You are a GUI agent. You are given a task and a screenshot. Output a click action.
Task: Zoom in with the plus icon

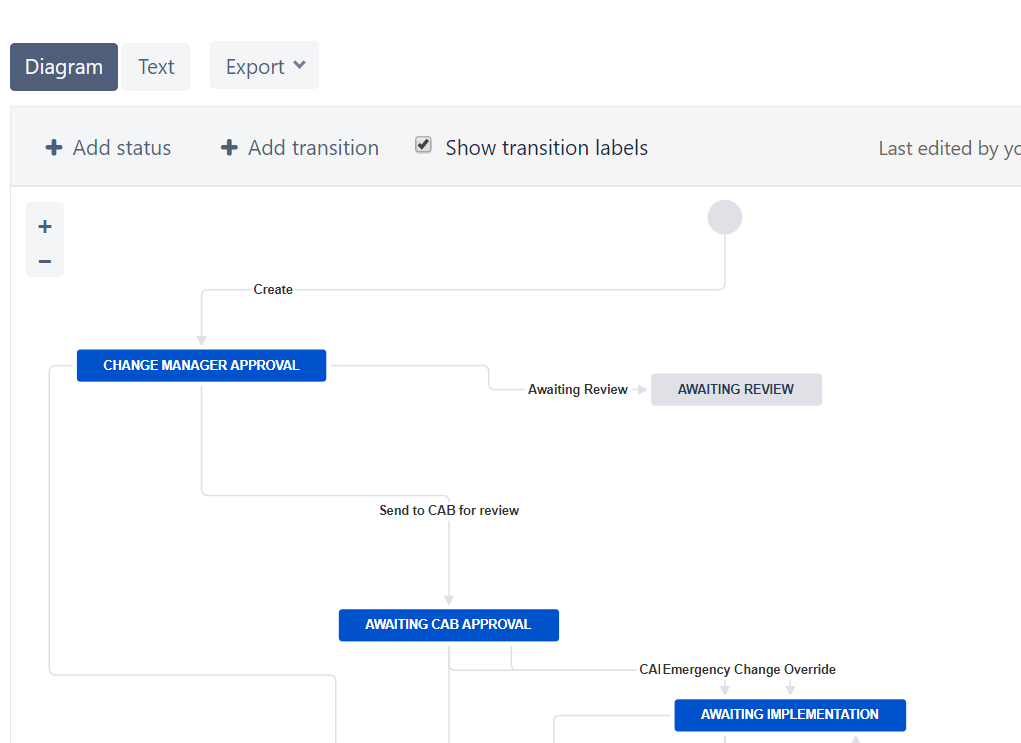pyautogui.click(x=45, y=227)
